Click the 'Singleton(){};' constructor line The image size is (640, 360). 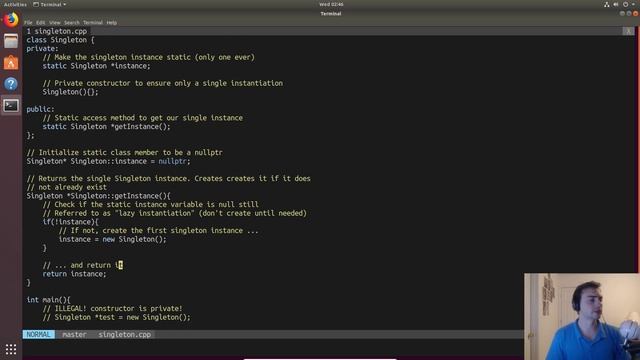tap(70, 92)
